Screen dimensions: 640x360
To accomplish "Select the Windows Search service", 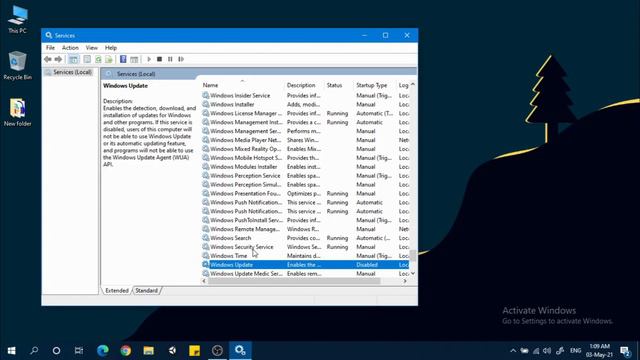I will [x=305, y=238].
